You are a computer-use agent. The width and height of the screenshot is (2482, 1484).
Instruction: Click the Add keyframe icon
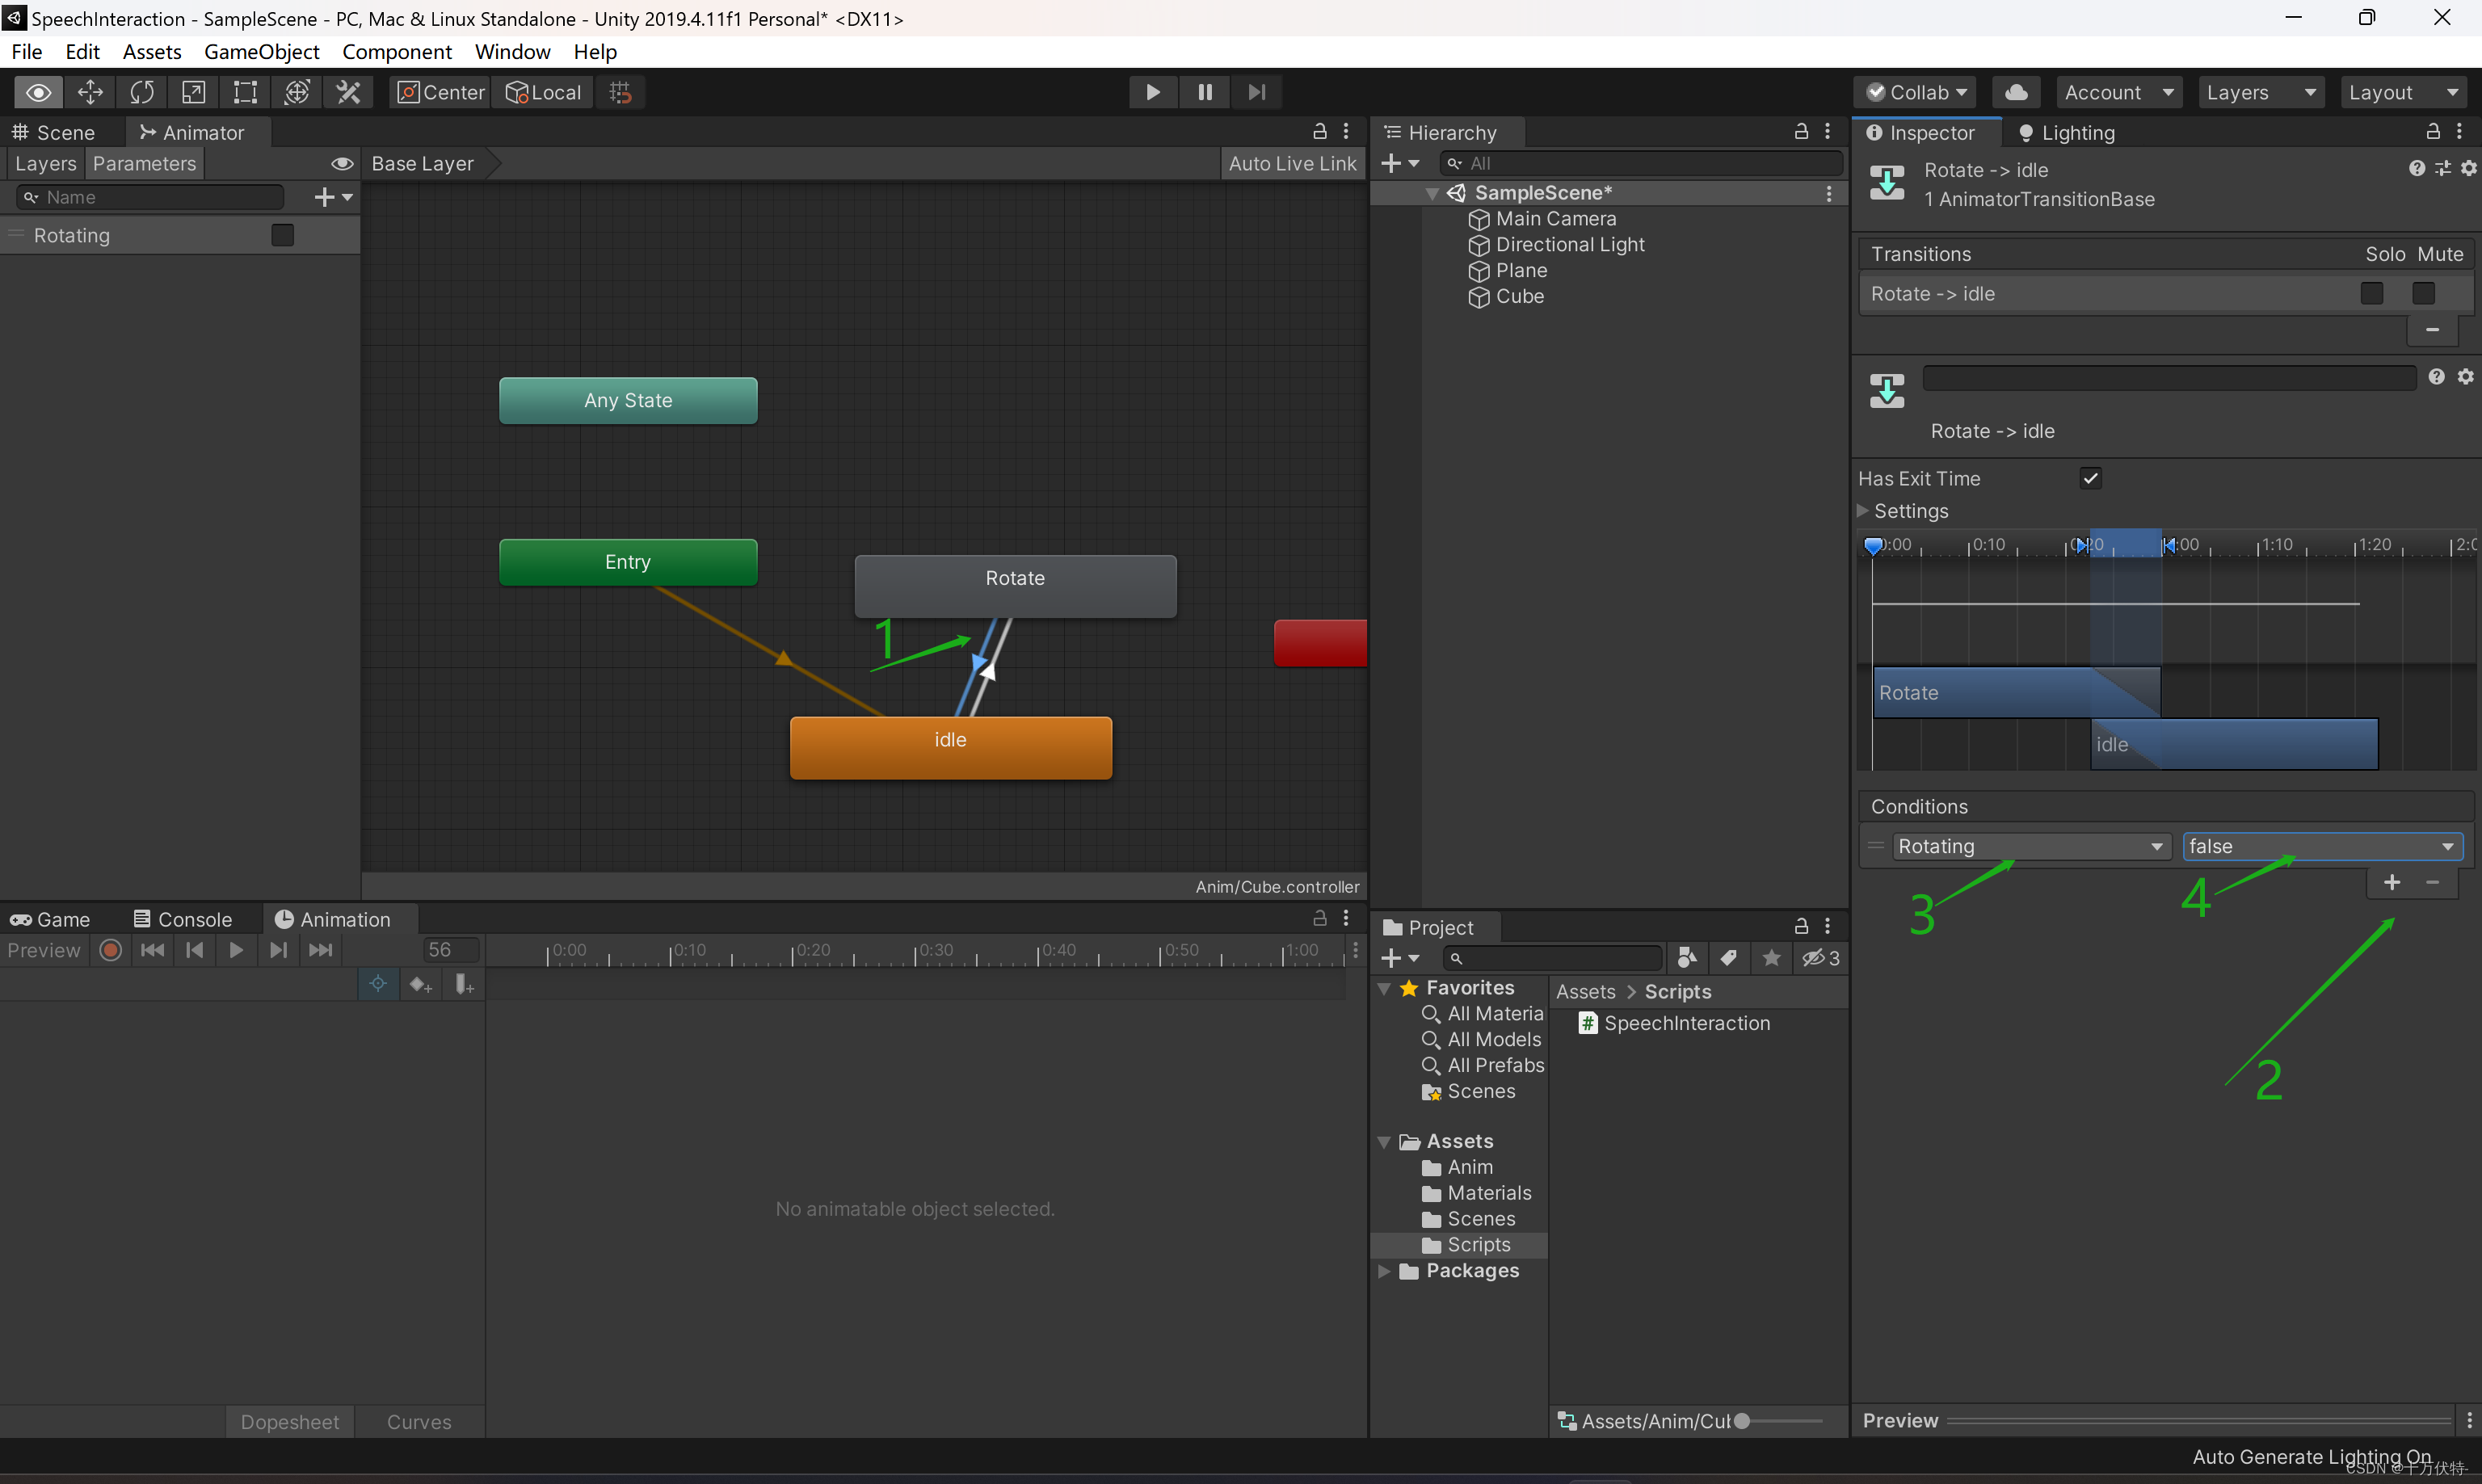pyautogui.click(x=420, y=985)
